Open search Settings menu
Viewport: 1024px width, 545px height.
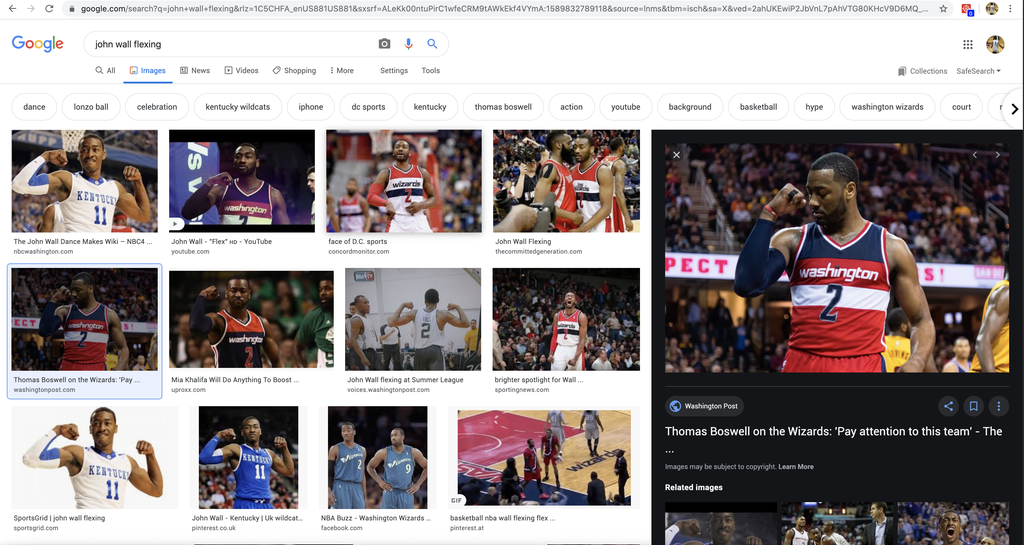(394, 70)
